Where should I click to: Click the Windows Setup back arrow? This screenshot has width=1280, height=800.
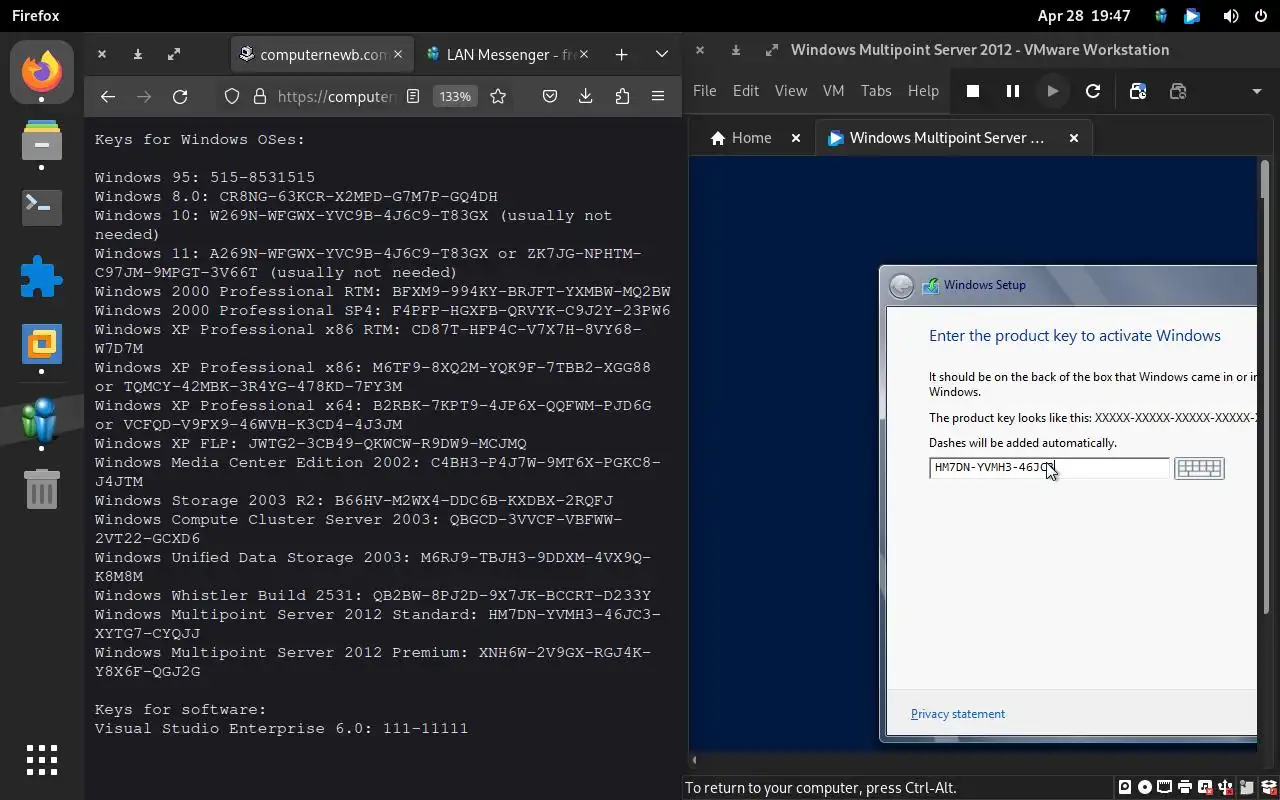pyautogui.click(x=901, y=286)
